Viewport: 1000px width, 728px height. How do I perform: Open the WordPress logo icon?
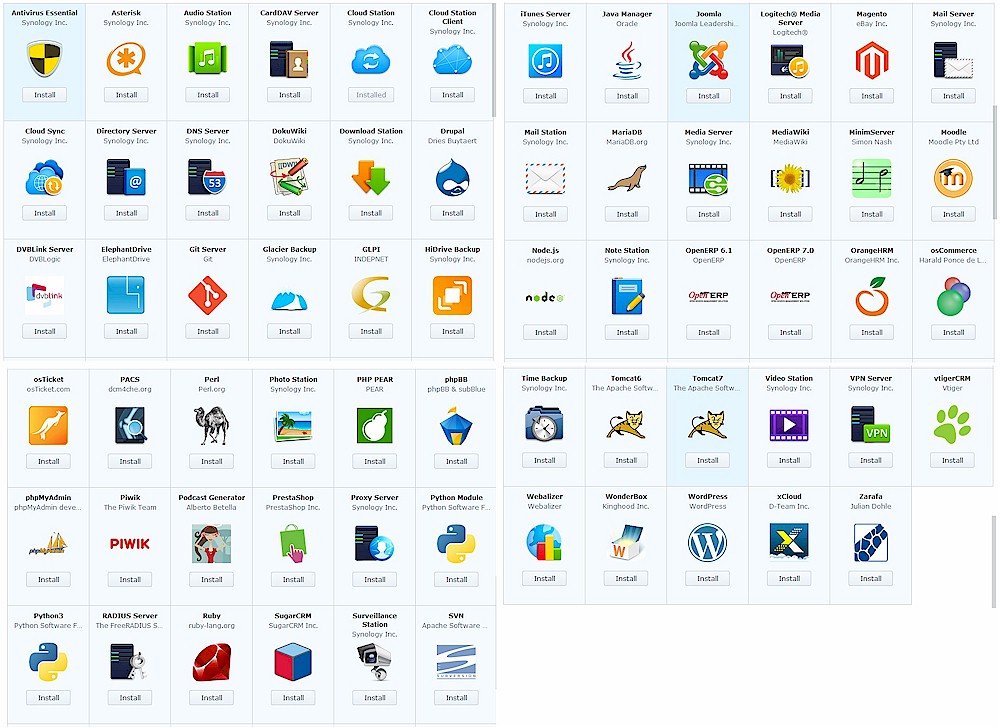pyautogui.click(x=708, y=542)
